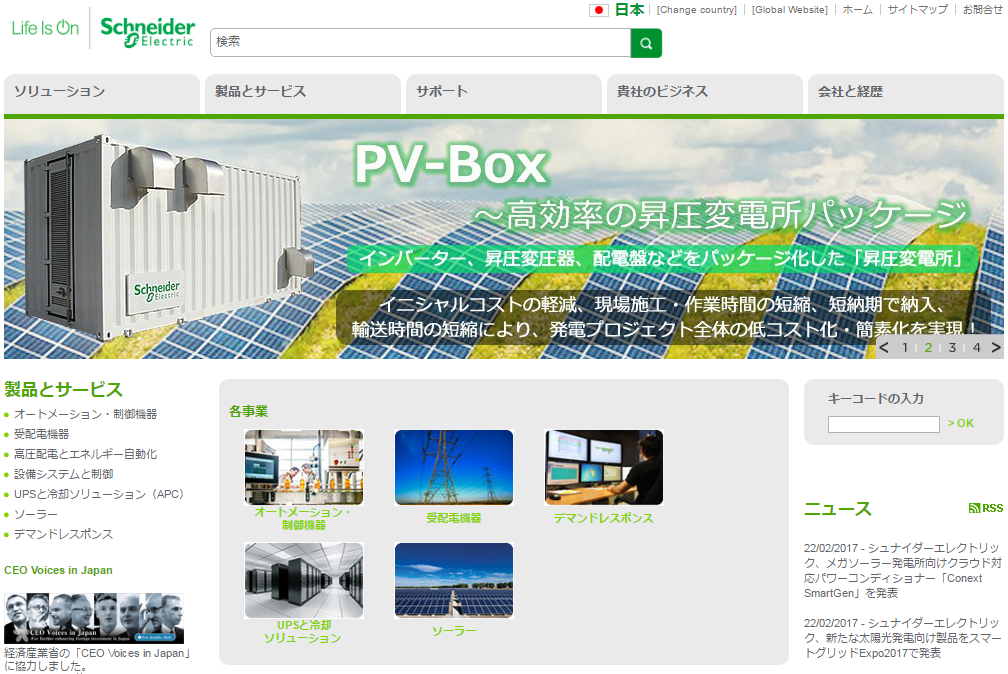Open デマンドレスポンス caption under thumbnail
The height and width of the screenshot is (674, 1008).
(604, 518)
